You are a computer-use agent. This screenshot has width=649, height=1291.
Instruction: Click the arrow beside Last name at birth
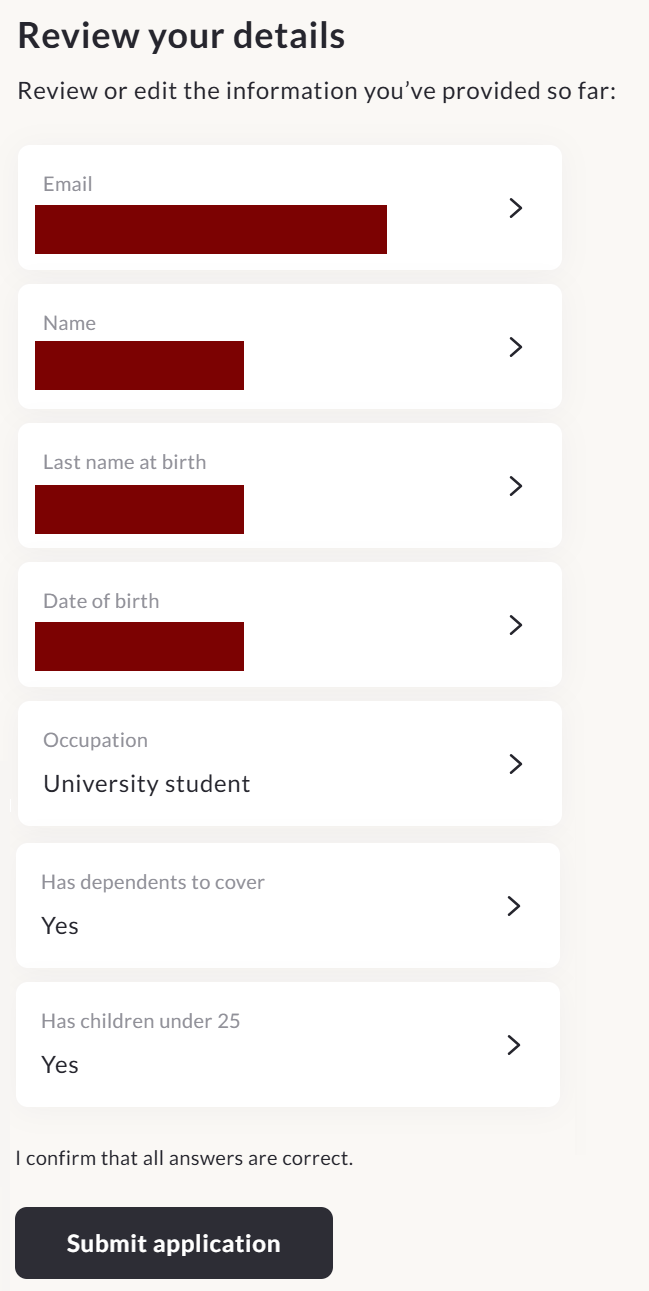click(x=516, y=486)
